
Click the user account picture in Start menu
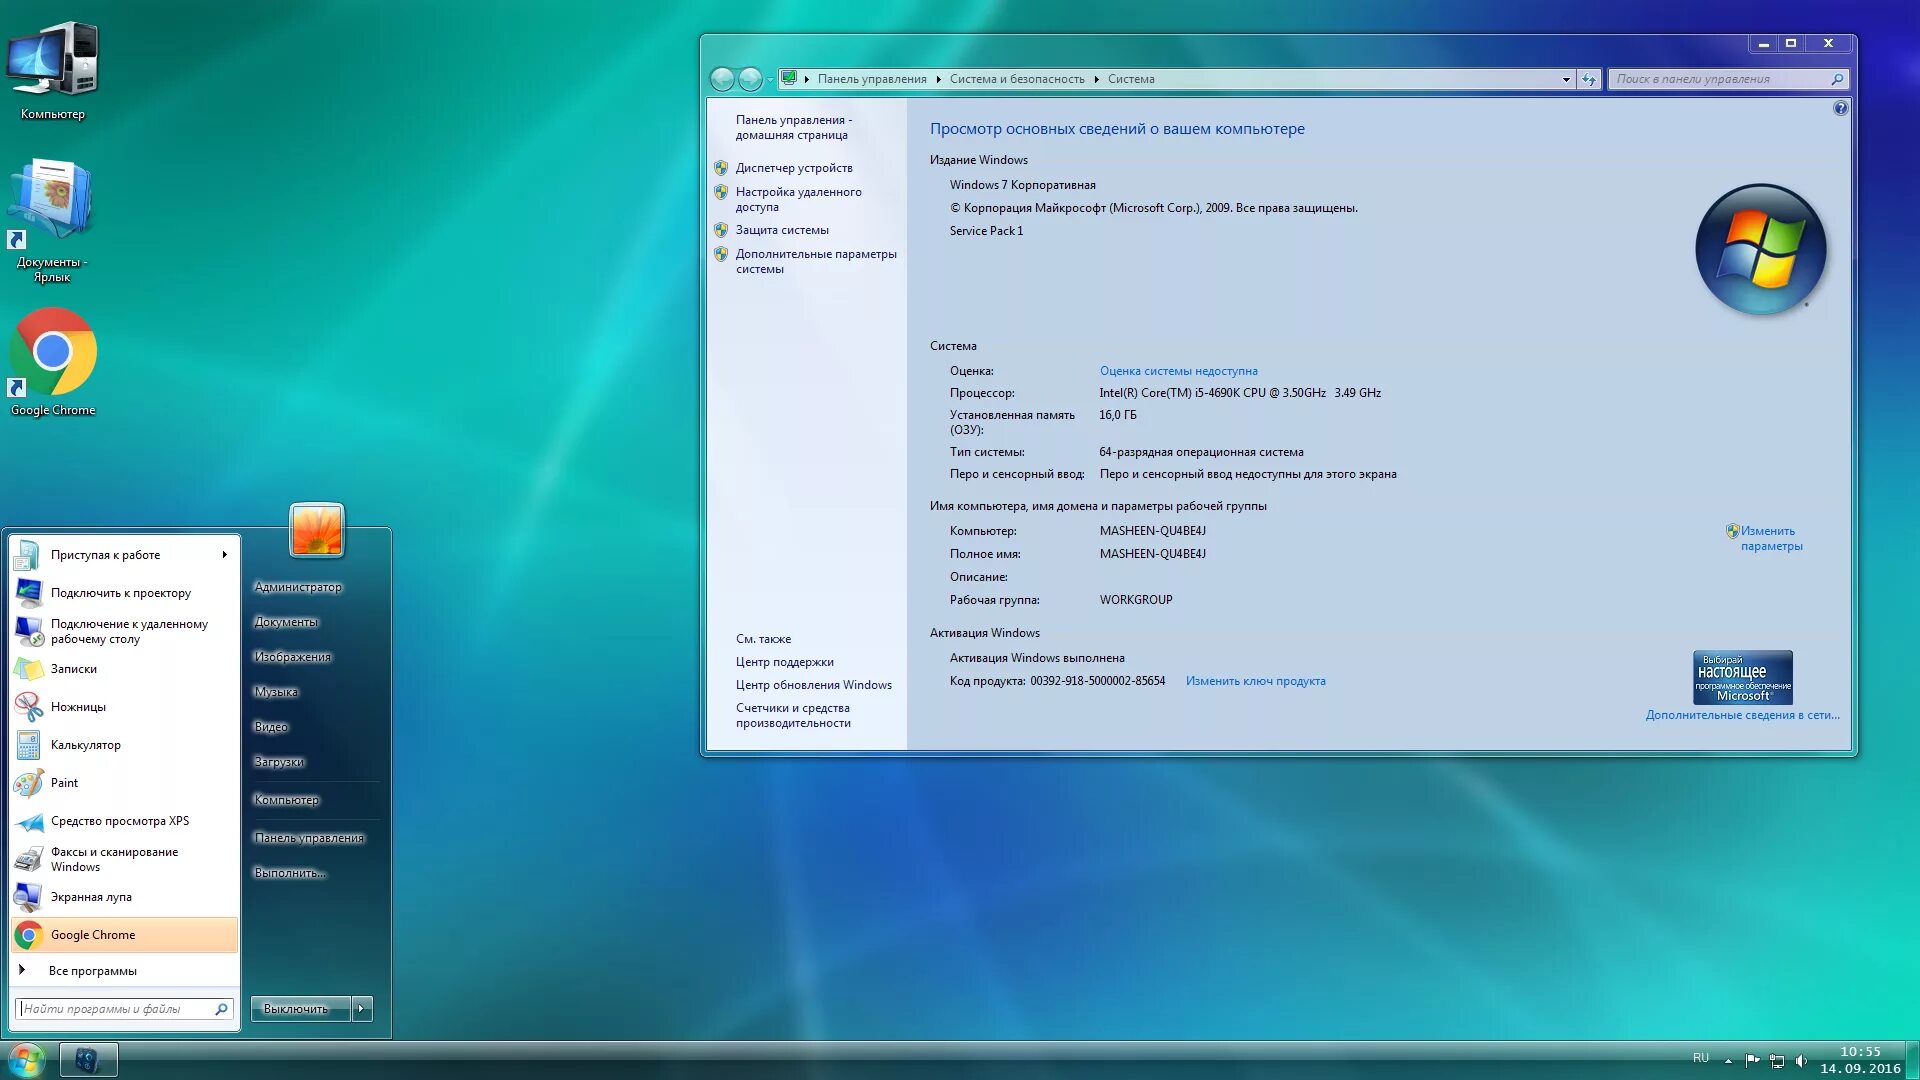pyautogui.click(x=317, y=530)
